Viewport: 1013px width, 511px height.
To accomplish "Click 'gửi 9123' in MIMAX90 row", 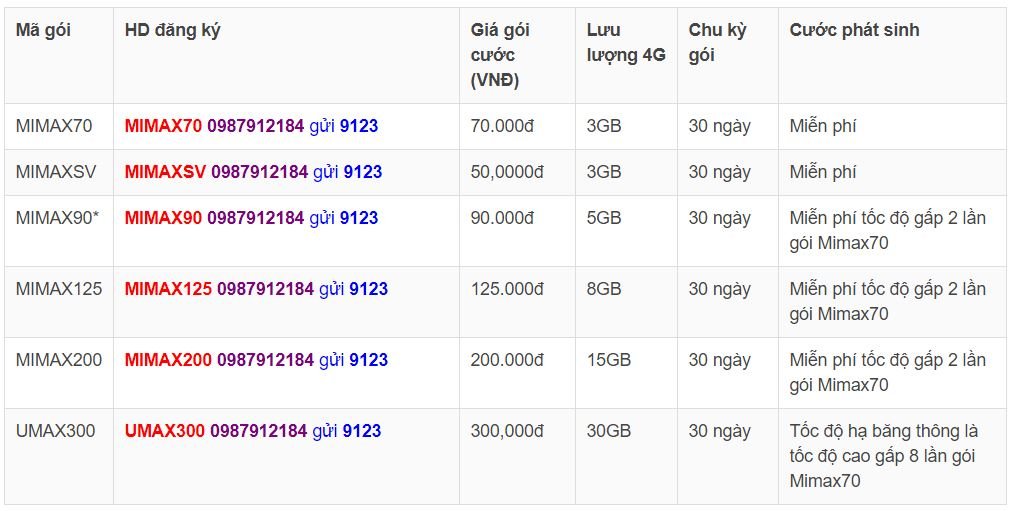I will pyautogui.click(x=344, y=218).
